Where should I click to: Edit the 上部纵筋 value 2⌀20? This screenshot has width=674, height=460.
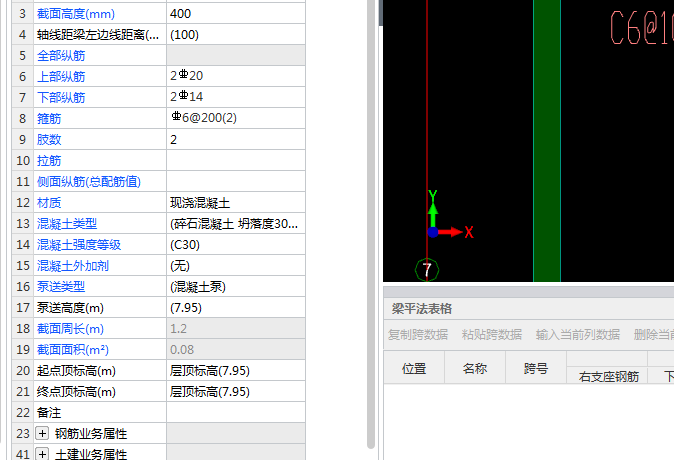point(236,76)
